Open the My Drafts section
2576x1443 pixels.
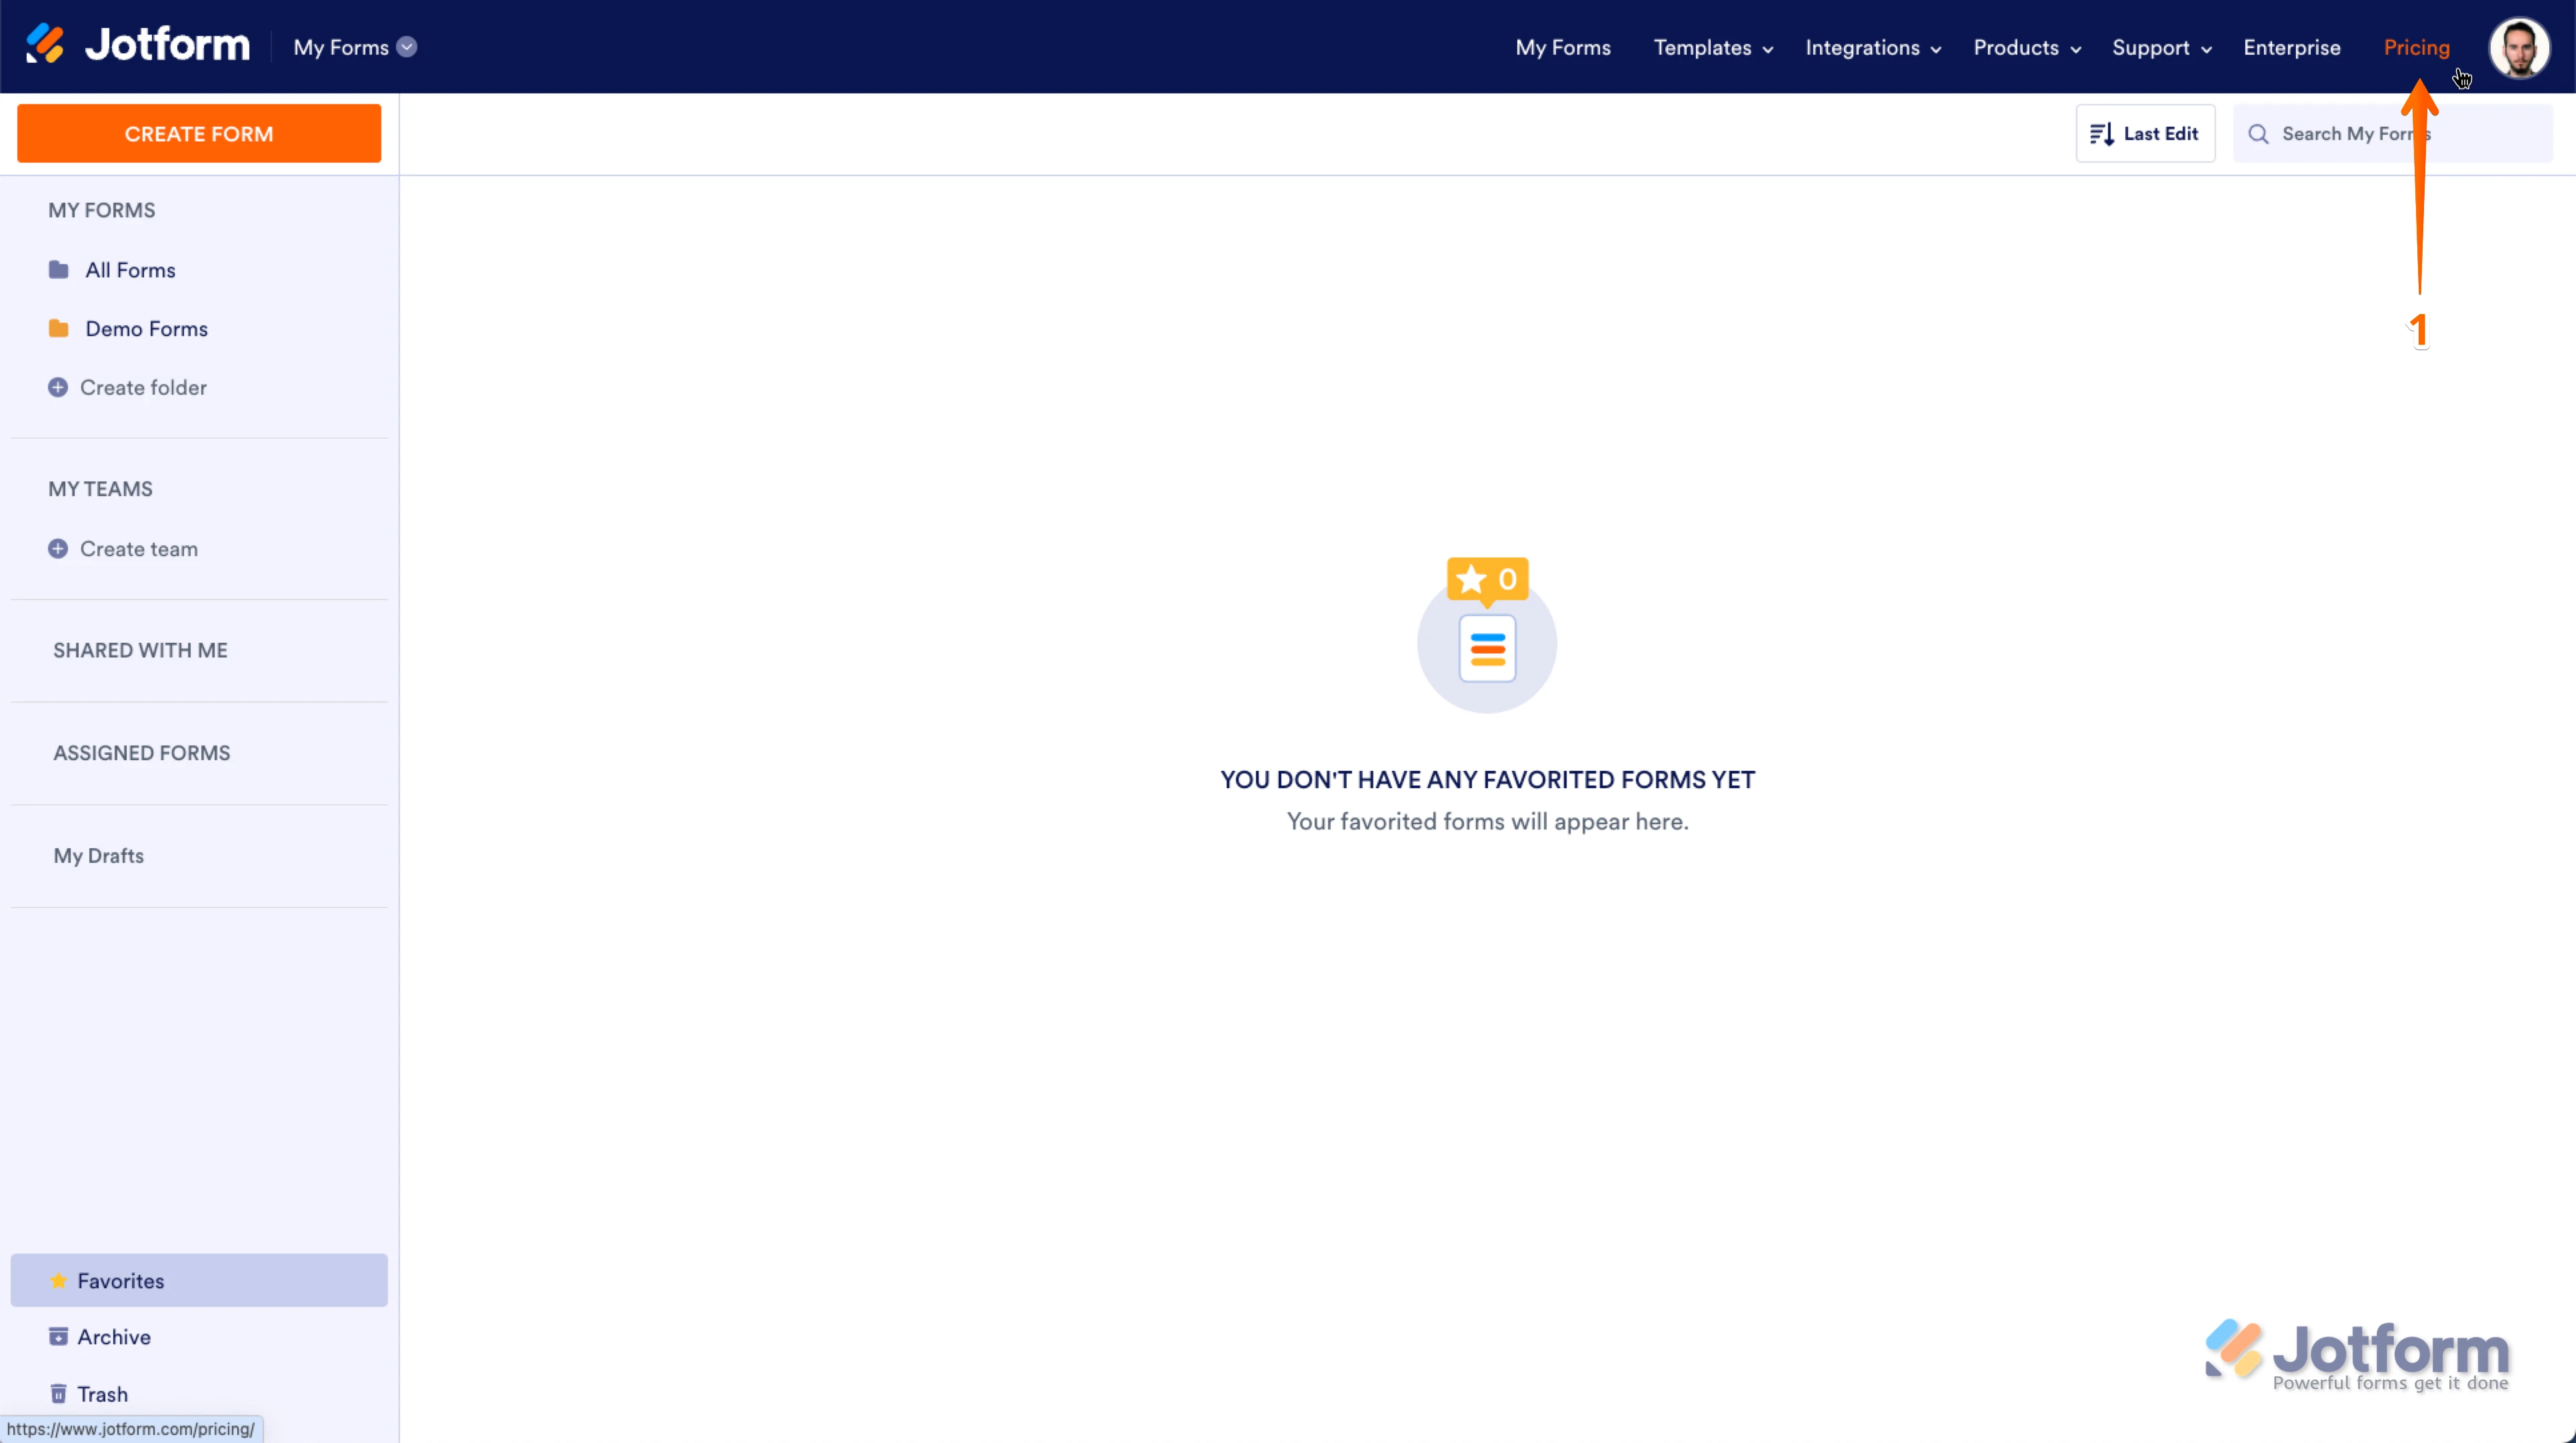click(99, 856)
